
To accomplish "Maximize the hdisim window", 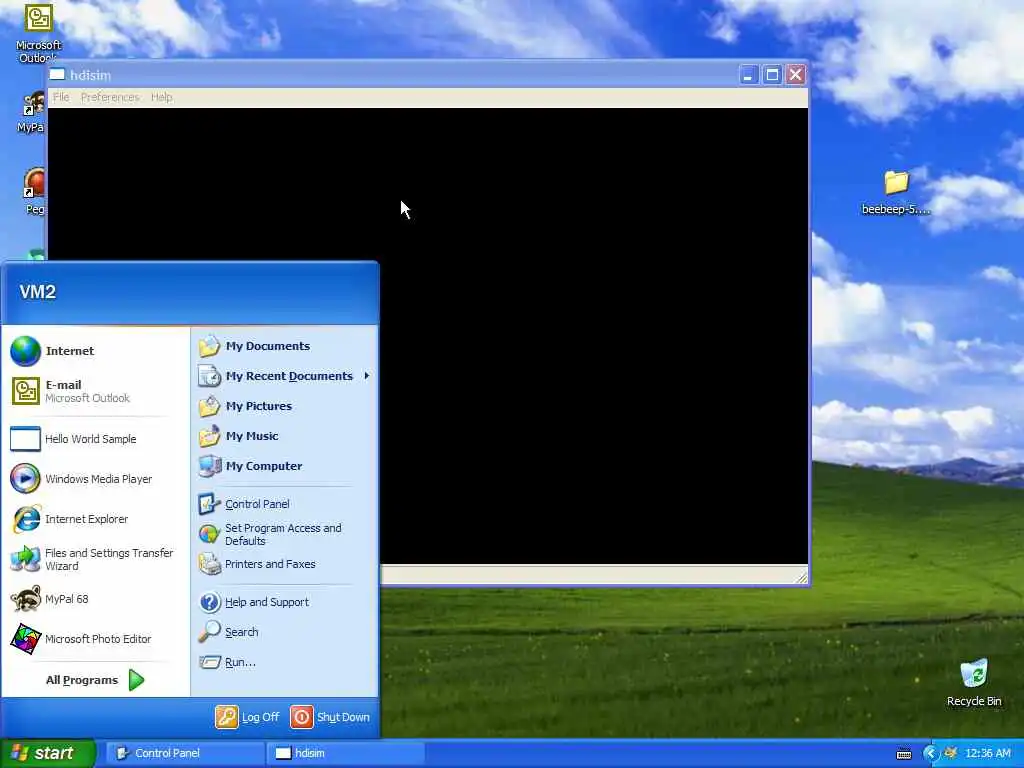I will point(771,75).
